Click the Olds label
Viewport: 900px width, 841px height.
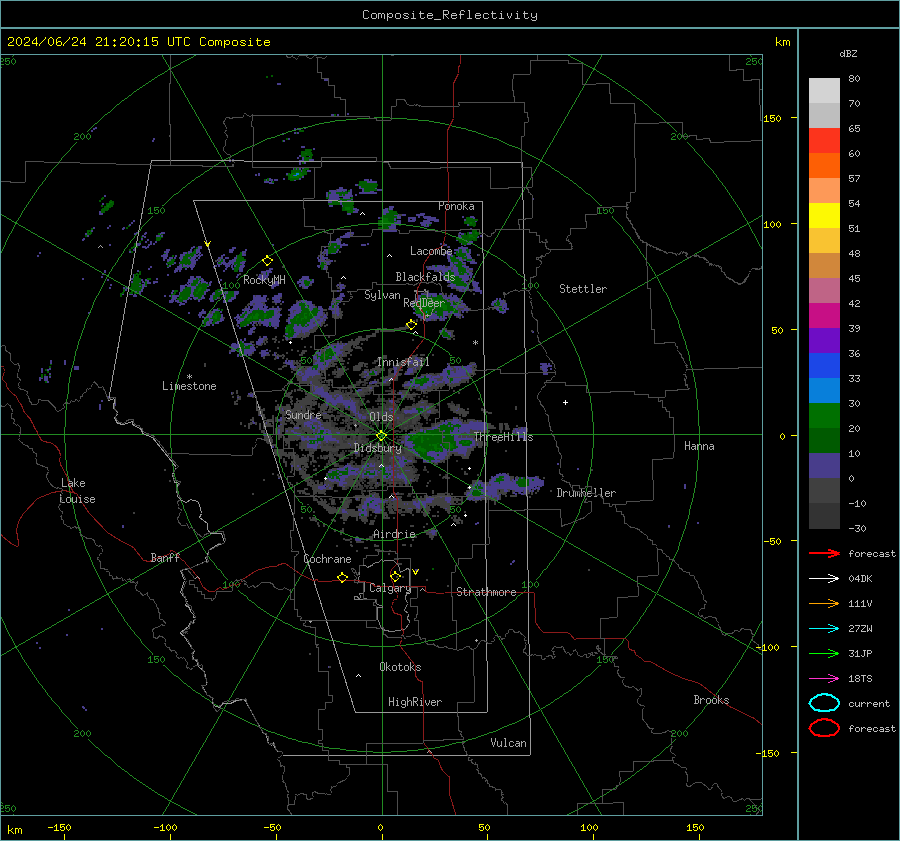click(x=381, y=416)
